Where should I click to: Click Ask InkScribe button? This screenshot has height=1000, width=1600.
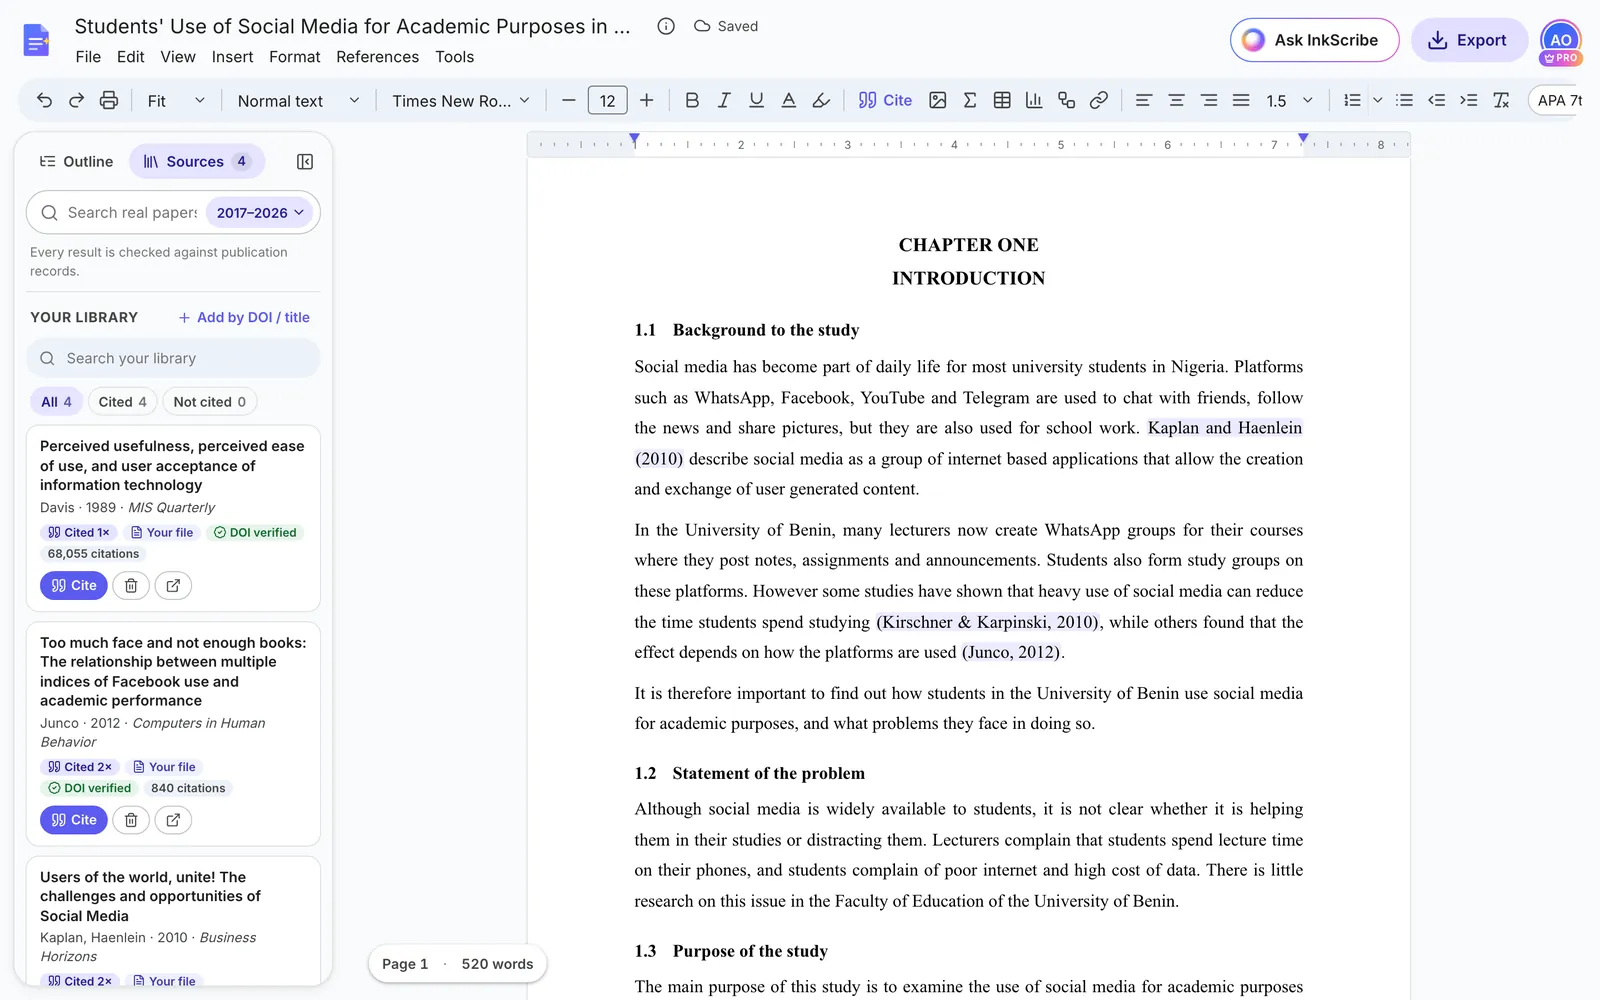click(1314, 40)
